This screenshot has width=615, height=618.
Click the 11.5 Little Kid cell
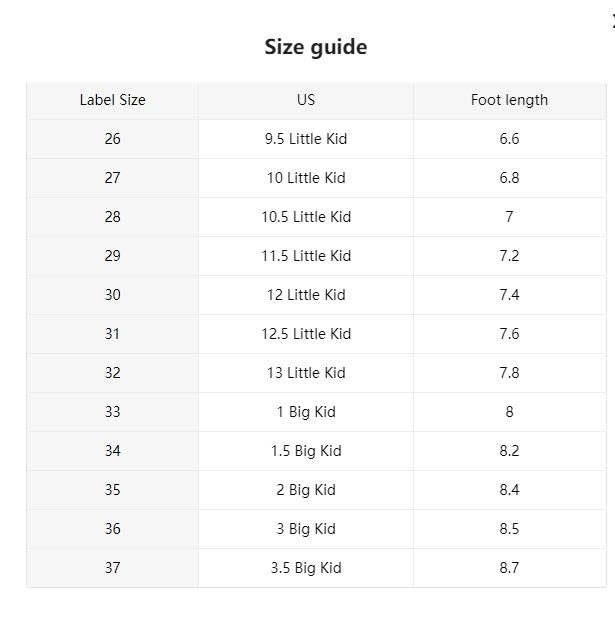[x=306, y=256]
